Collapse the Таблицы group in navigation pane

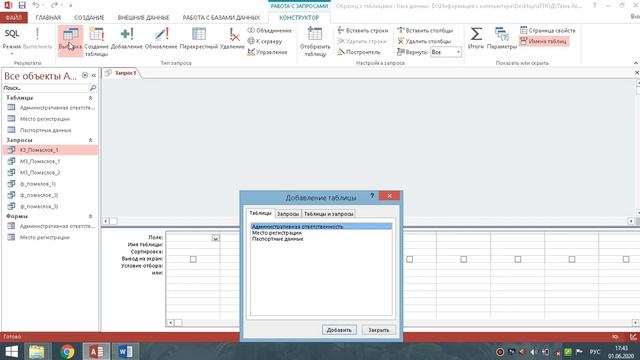[90, 98]
